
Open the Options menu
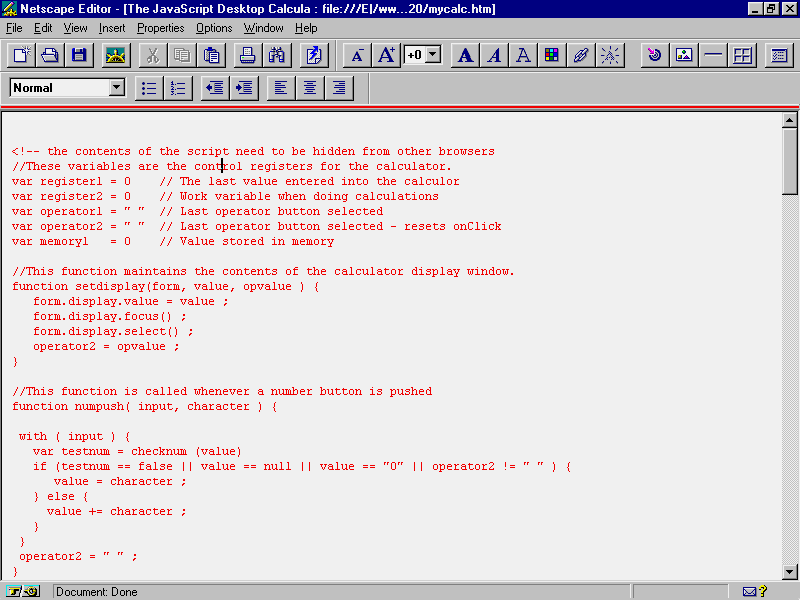tap(214, 28)
